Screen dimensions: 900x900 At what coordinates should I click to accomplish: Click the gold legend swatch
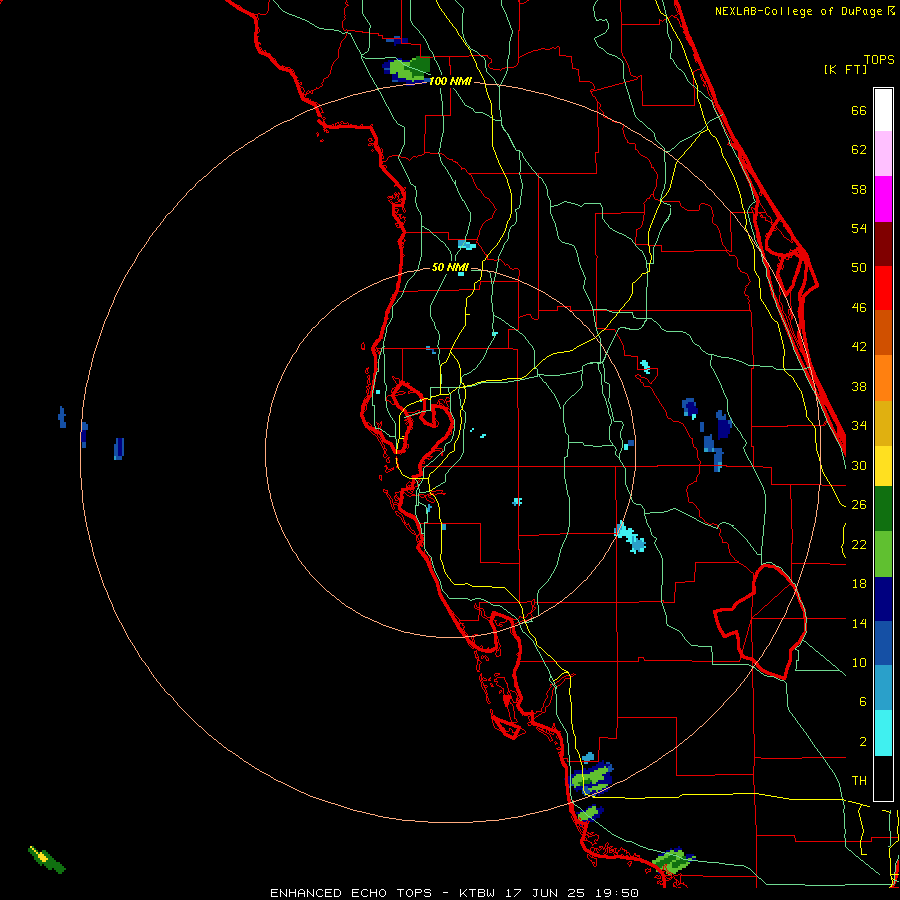coord(883,423)
